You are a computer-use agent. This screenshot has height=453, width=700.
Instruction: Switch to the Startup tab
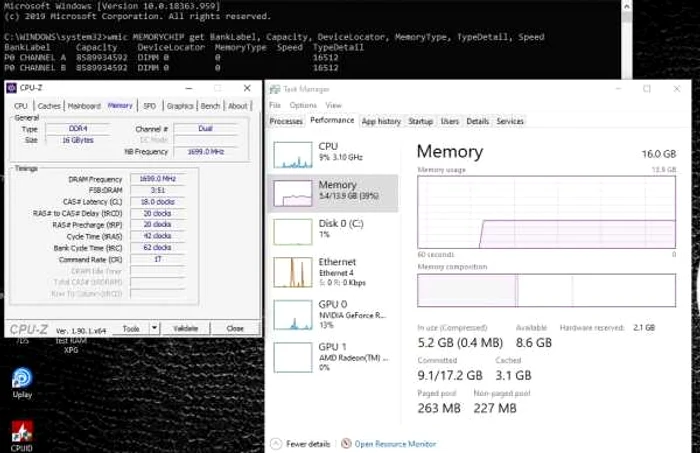tap(421, 121)
